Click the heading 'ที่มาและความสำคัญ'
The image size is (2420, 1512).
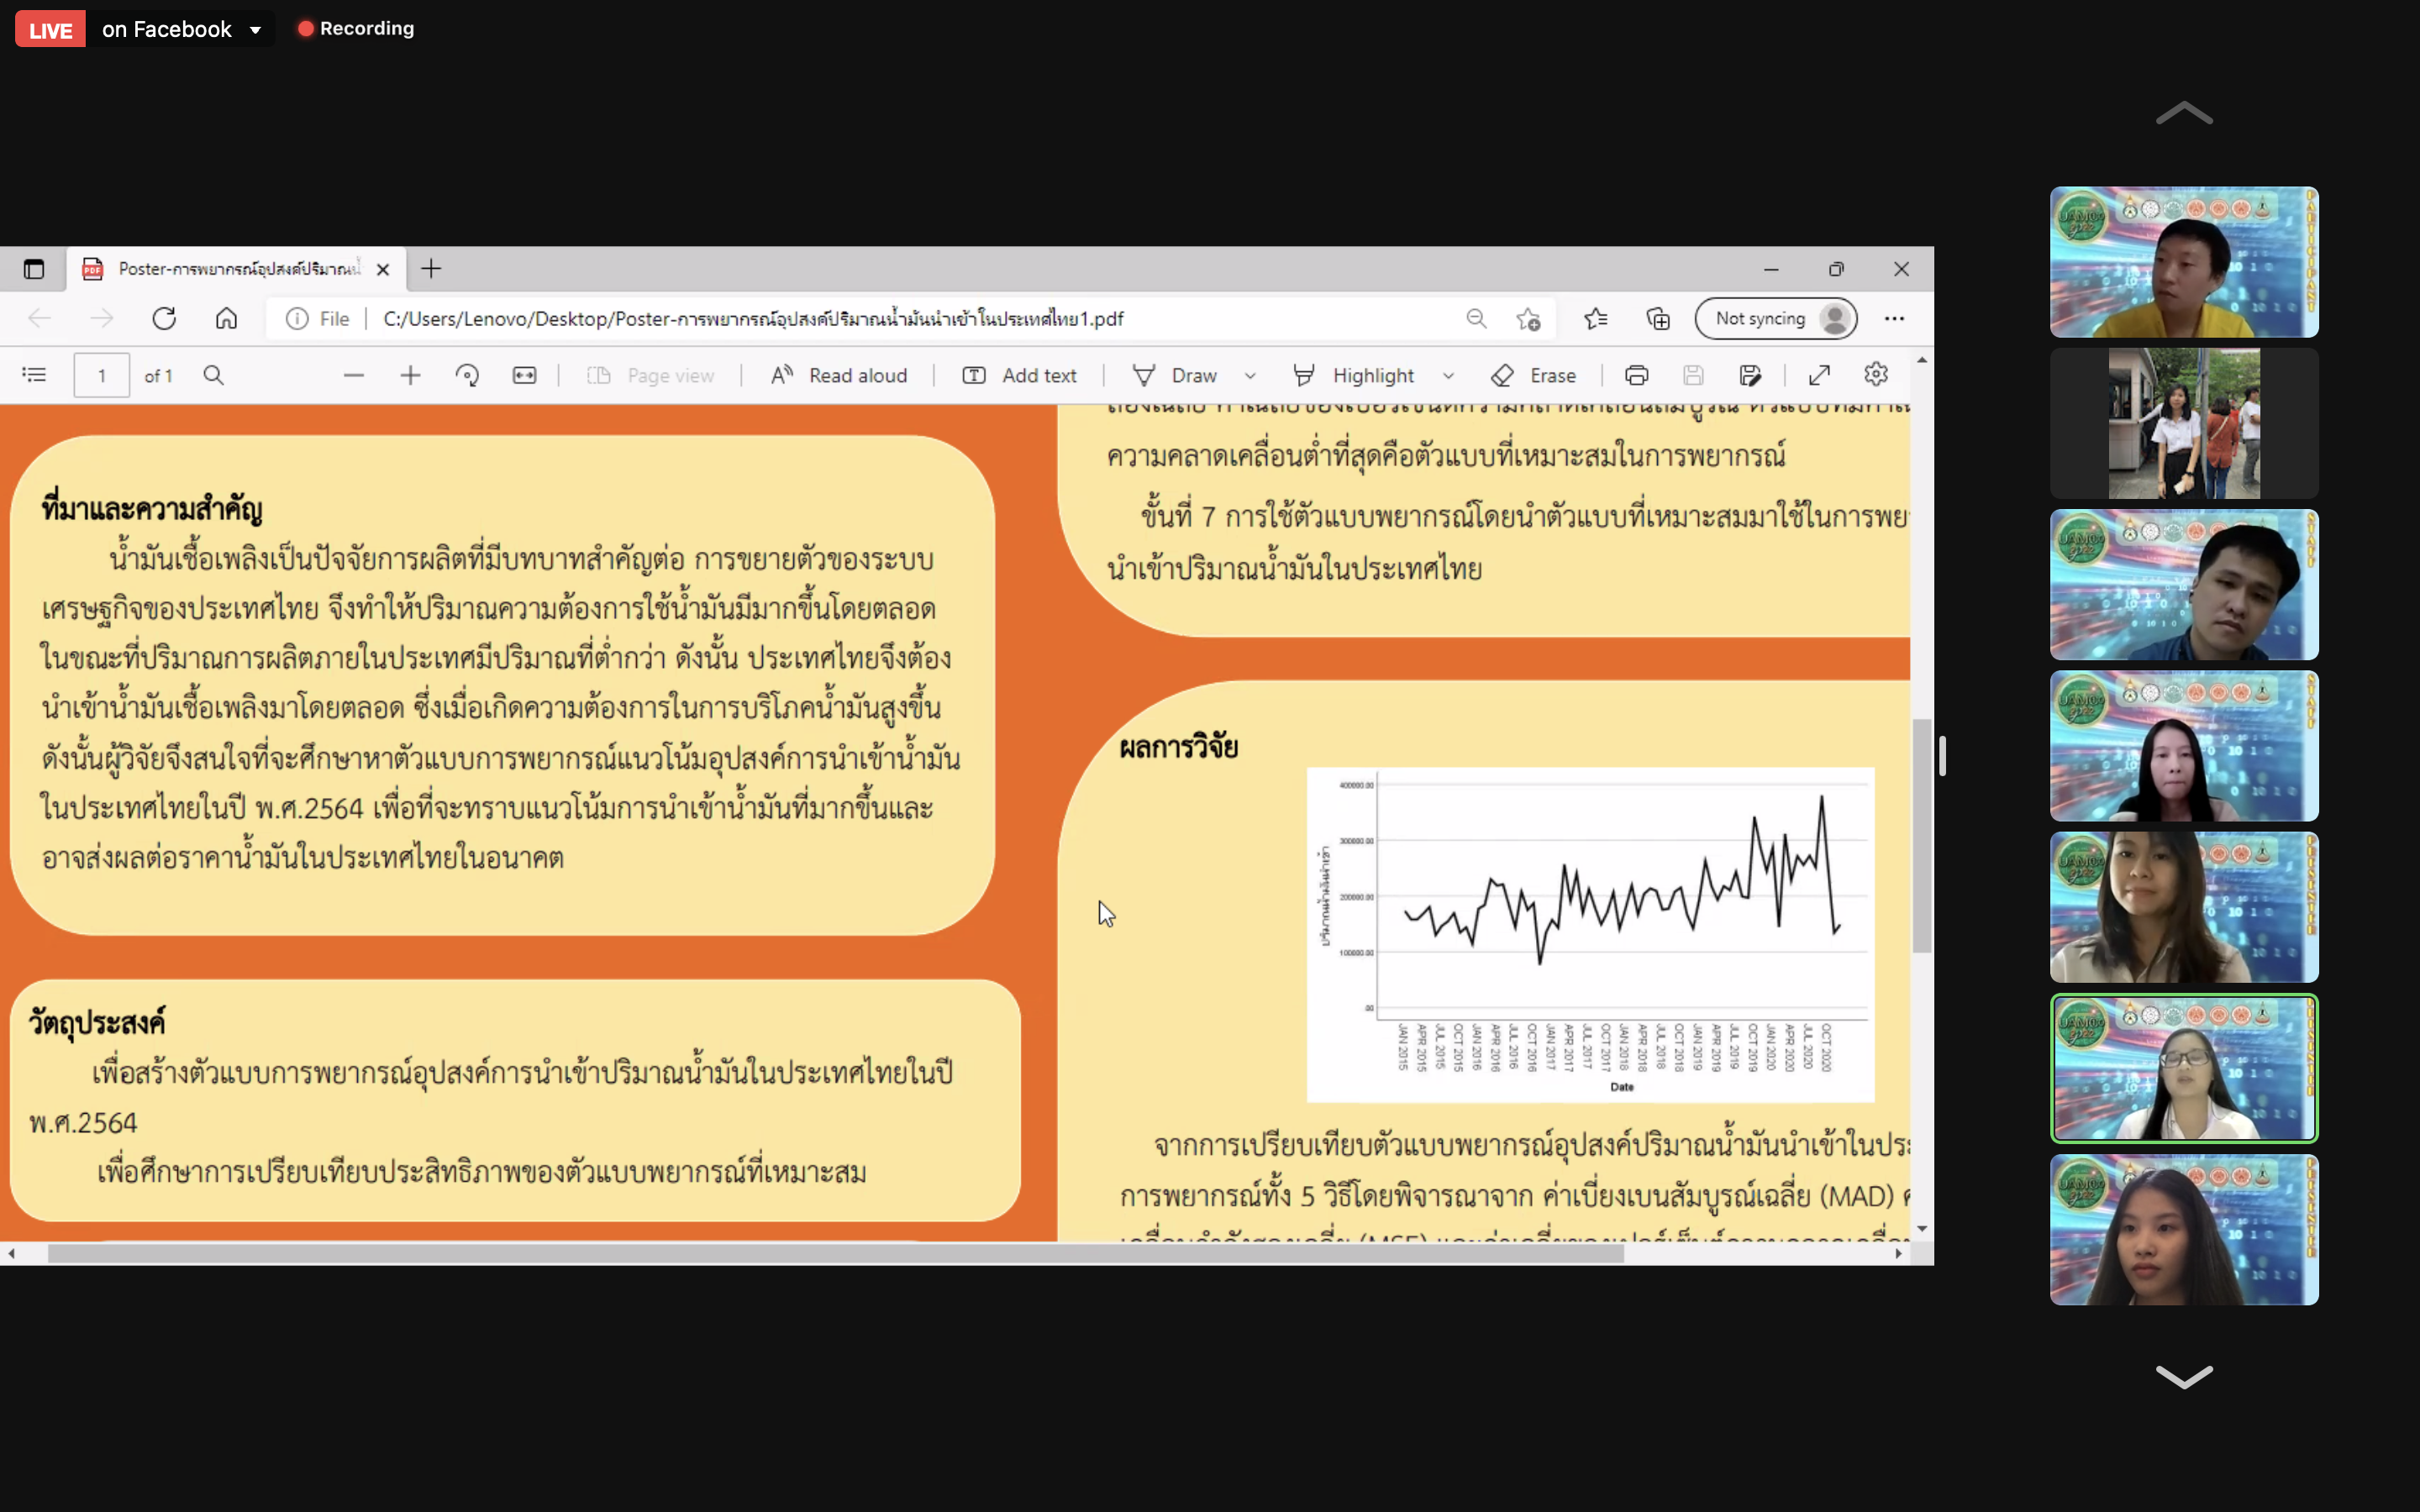pyautogui.click(x=152, y=508)
